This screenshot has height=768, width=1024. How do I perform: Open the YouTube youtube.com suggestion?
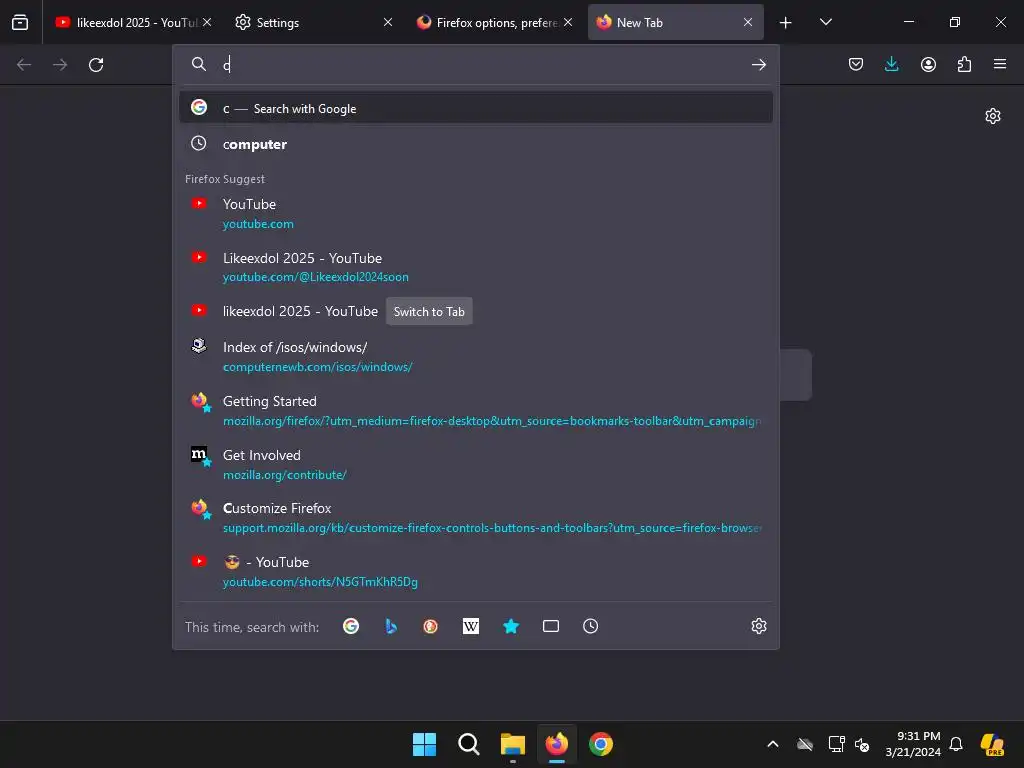pos(475,214)
